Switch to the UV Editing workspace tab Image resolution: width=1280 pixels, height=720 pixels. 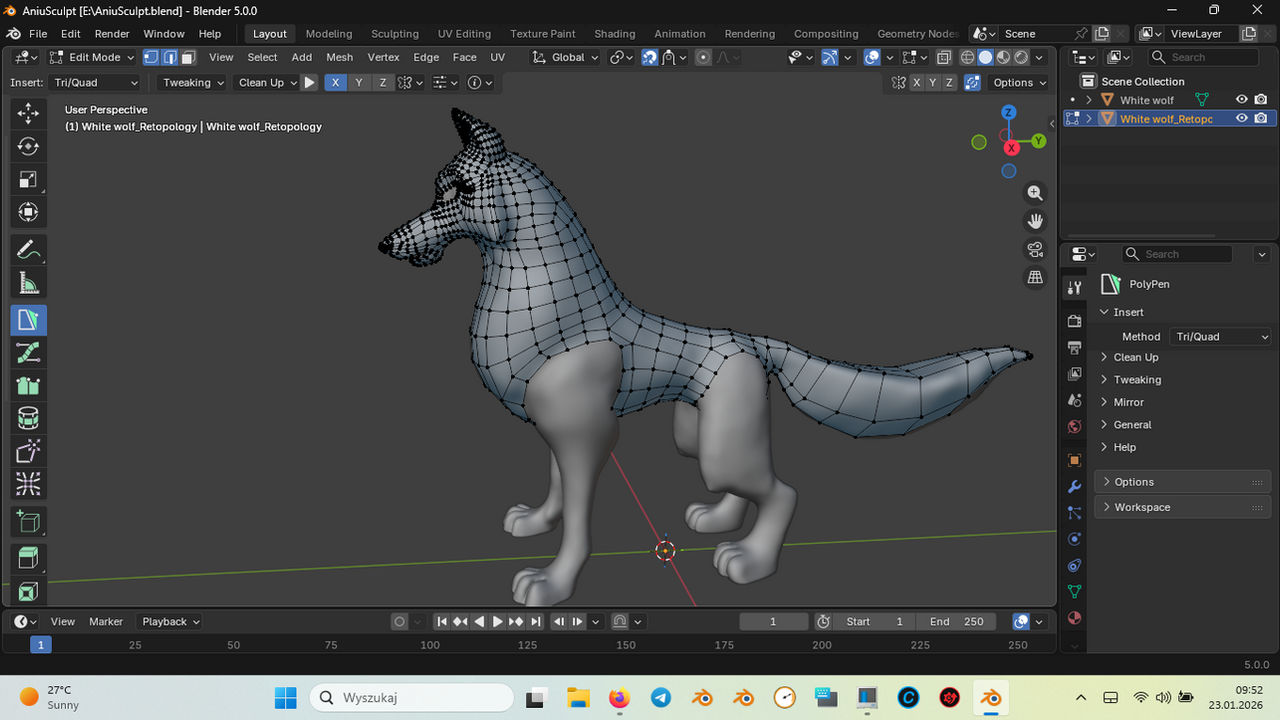coord(464,33)
